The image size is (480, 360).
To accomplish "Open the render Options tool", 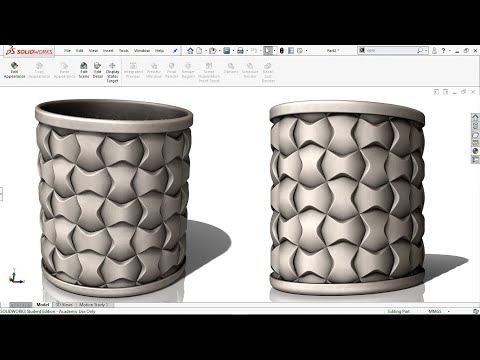I will click(x=231, y=68).
